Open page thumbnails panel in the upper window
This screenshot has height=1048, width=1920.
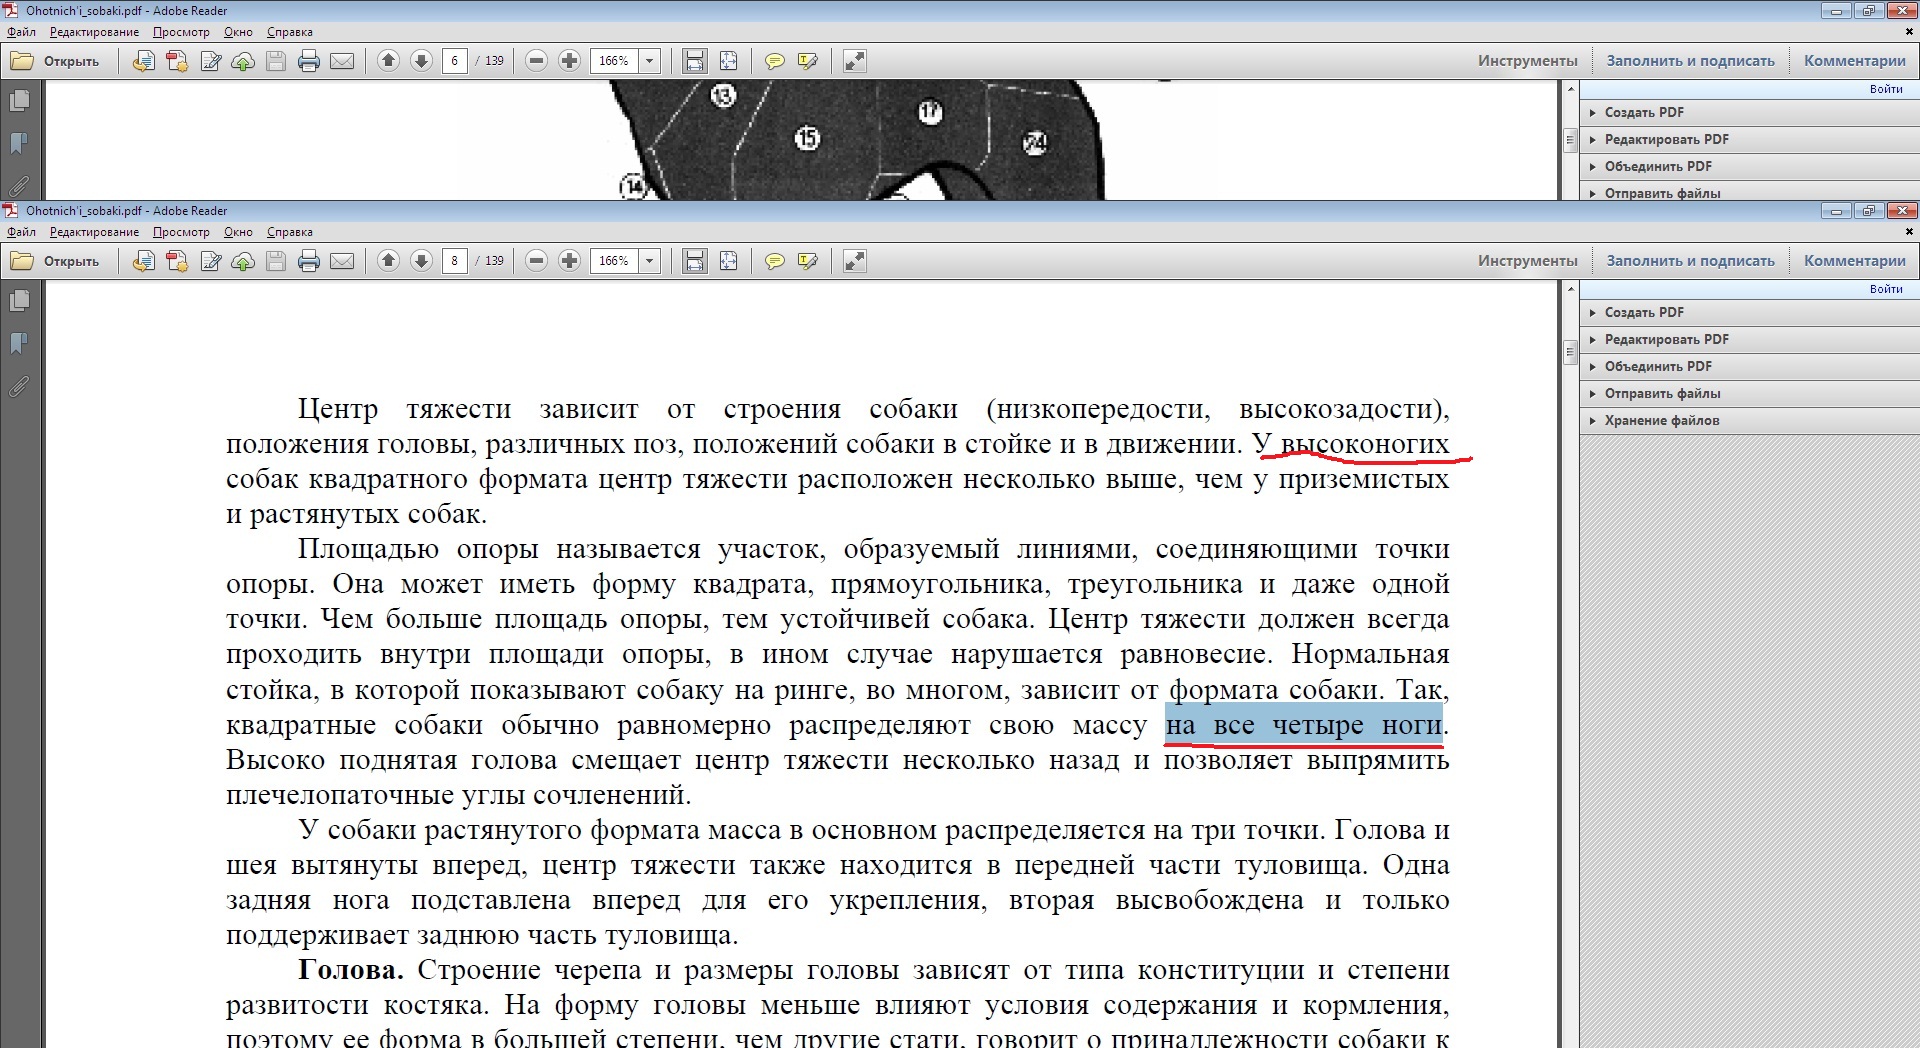pos(19,101)
